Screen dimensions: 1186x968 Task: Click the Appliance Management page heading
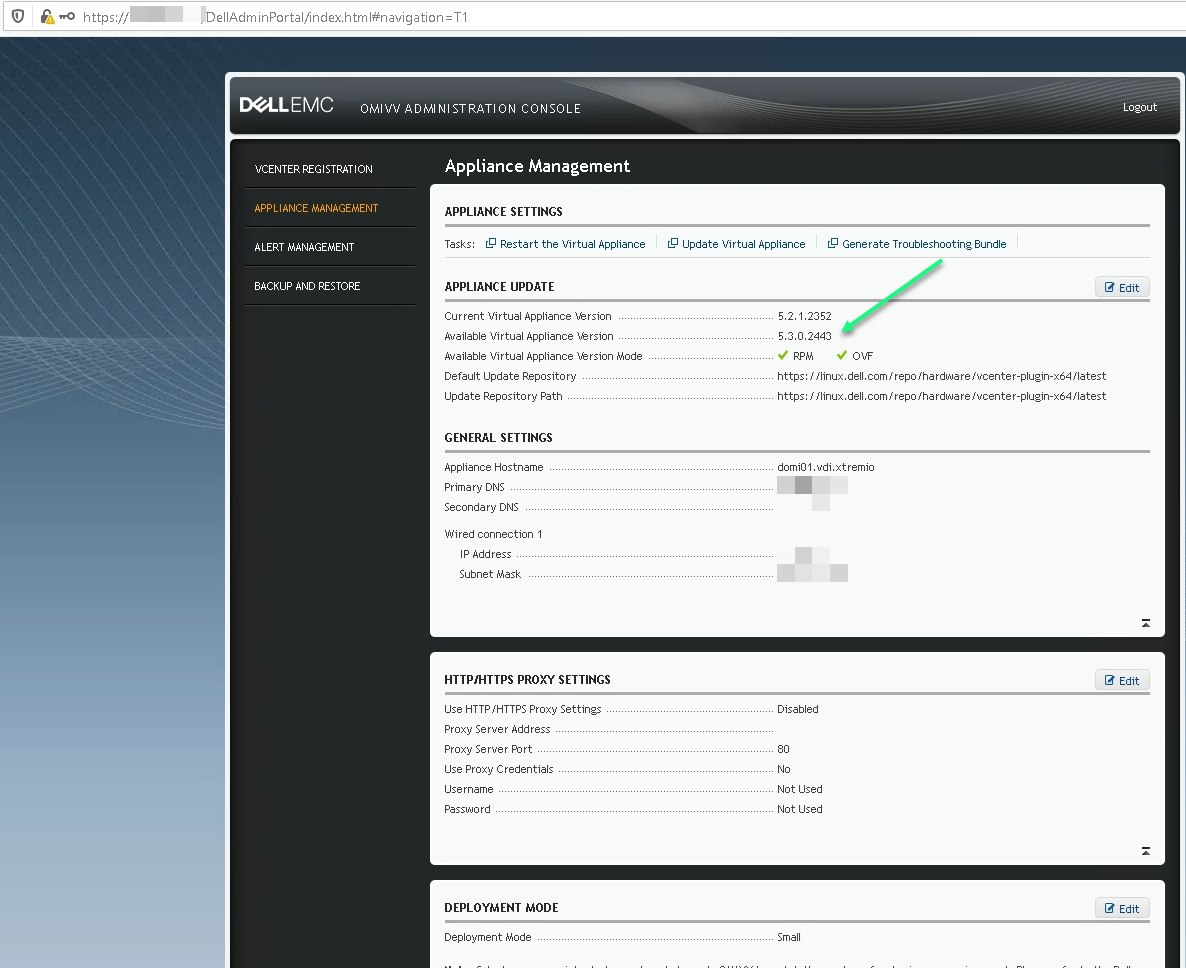point(537,166)
